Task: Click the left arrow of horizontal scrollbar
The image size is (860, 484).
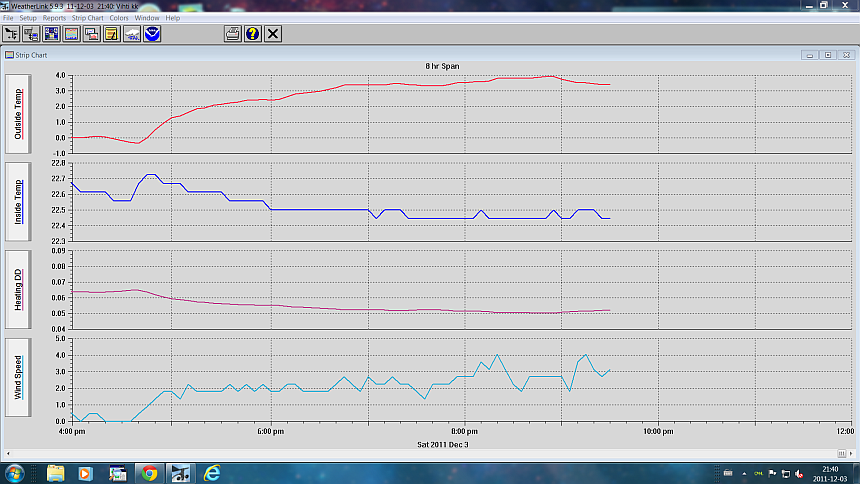Action: [x=8, y=453]
